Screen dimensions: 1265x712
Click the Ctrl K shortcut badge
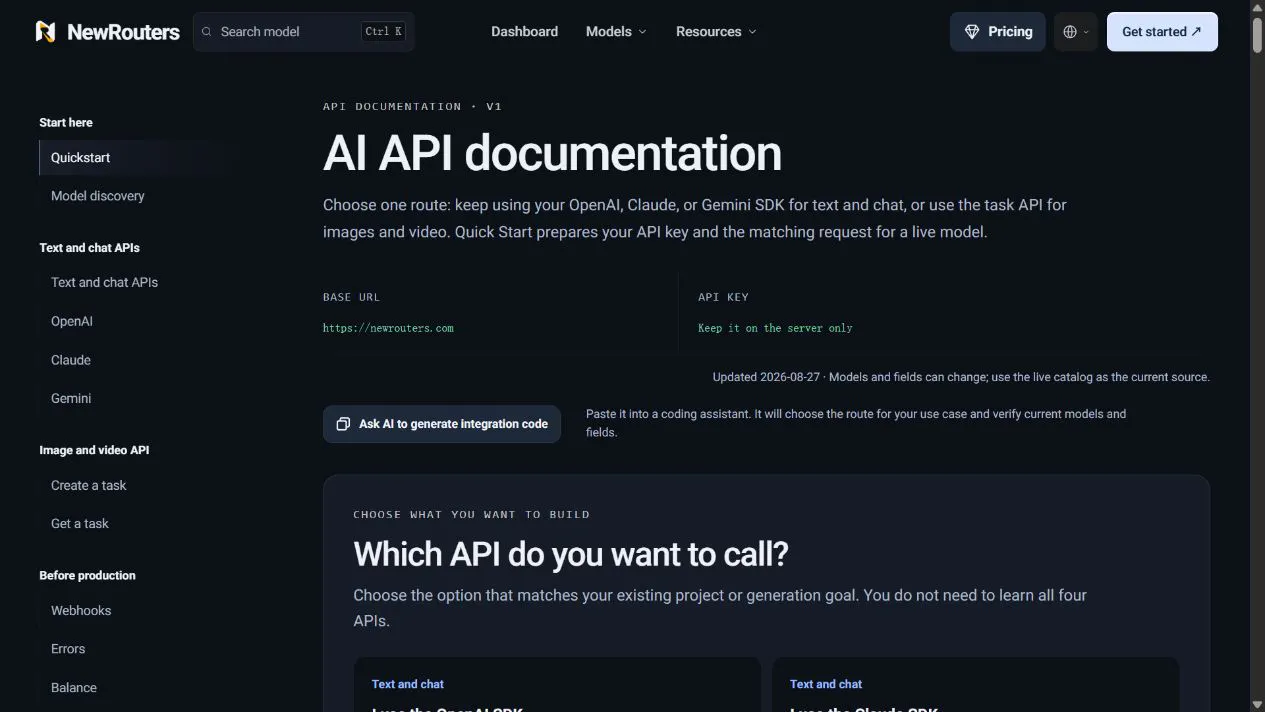384,32
